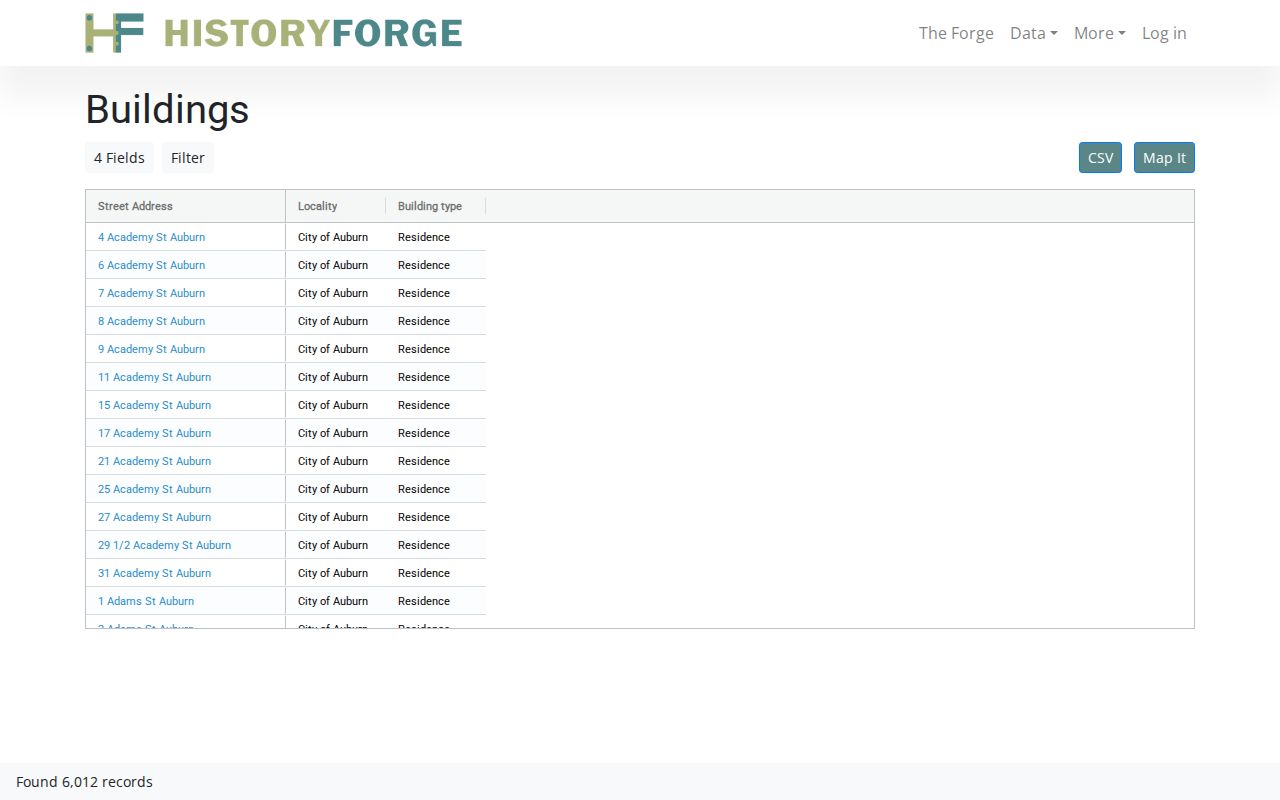Expand the Data dropdown menu
Screen dimensions: 1280x800
click(x=1033, y=33)
